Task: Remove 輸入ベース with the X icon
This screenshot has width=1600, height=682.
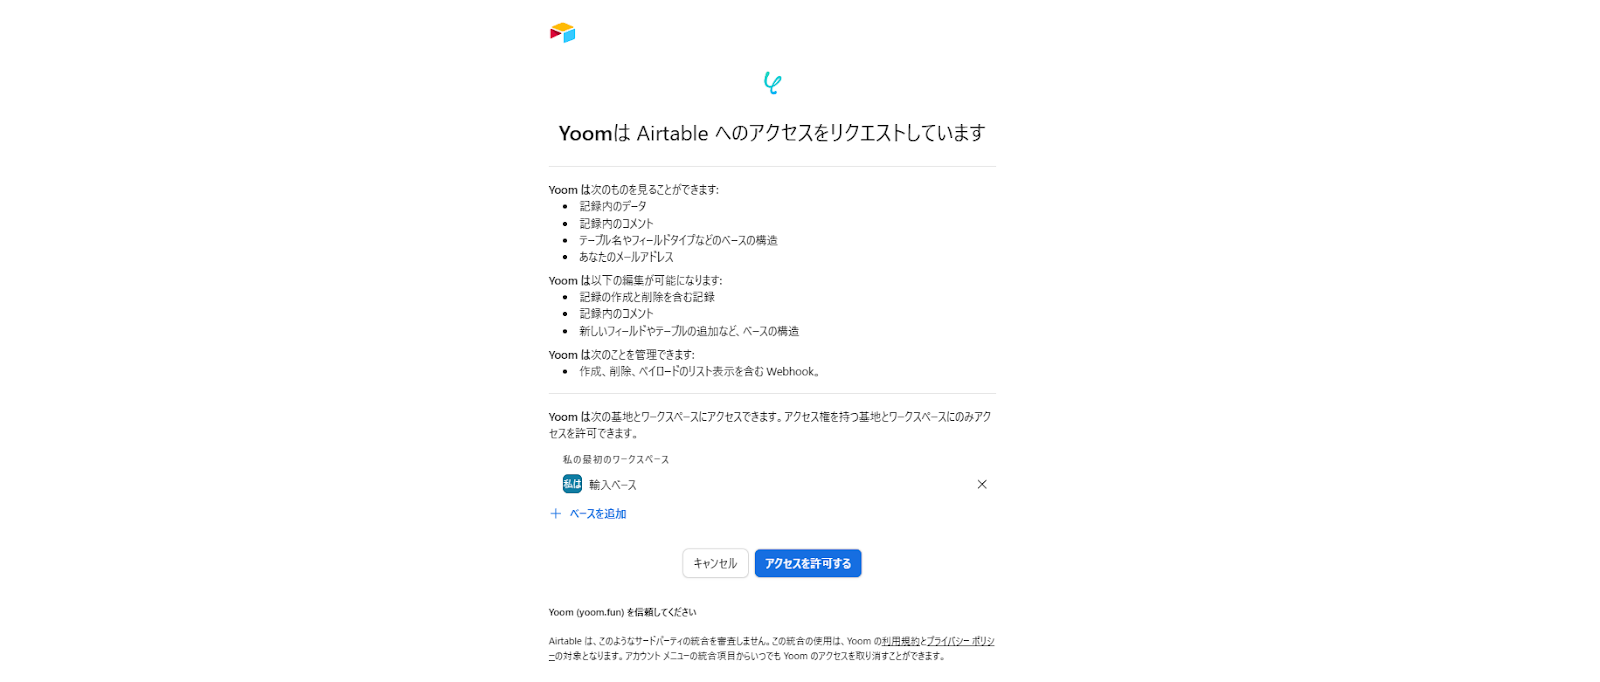Action: click(x=982, y=484)
